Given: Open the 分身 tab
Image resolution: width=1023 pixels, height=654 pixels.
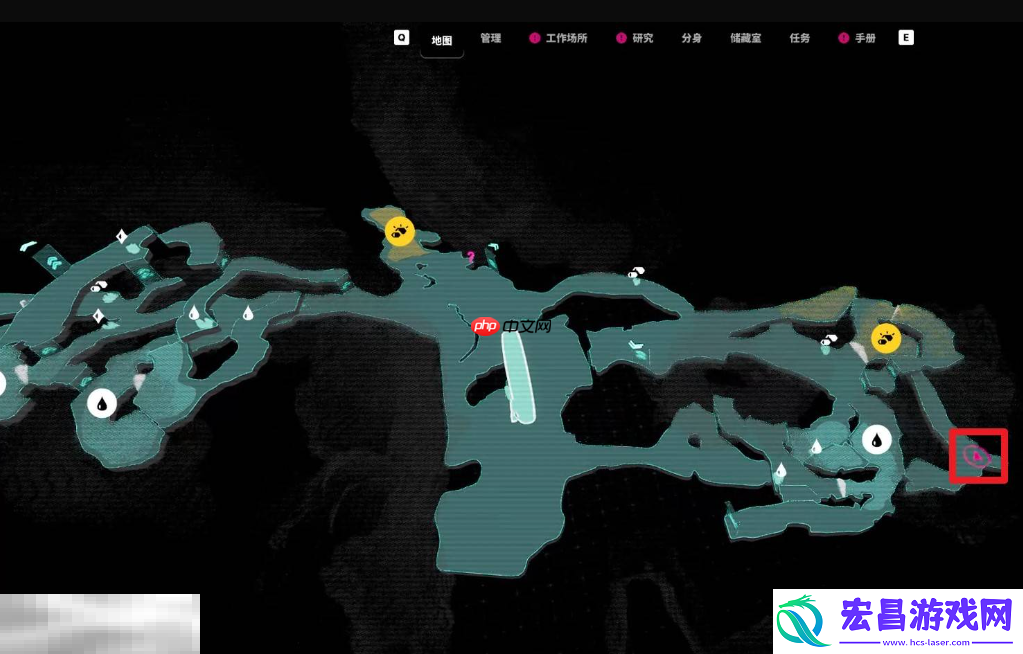Looking at the screenshot, I should (692, 39).
